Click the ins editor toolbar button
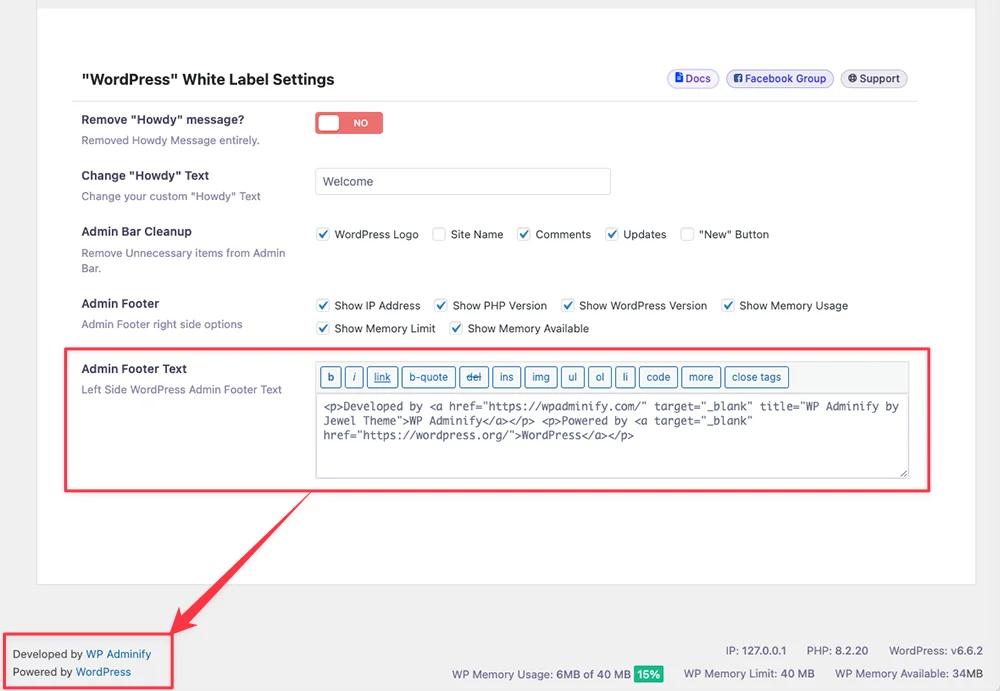Viewport: 1000px width, 691px height. tap(506, 377)
